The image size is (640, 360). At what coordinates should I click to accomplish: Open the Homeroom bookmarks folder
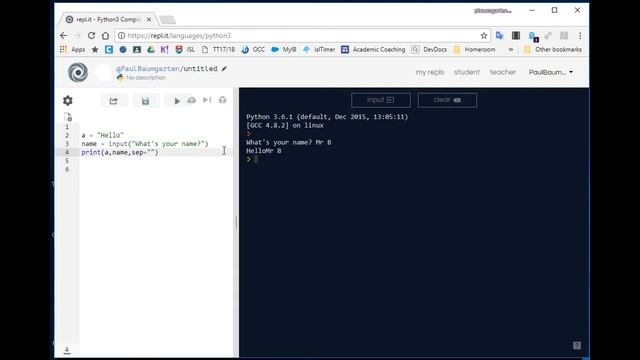(x=474, y=49)
